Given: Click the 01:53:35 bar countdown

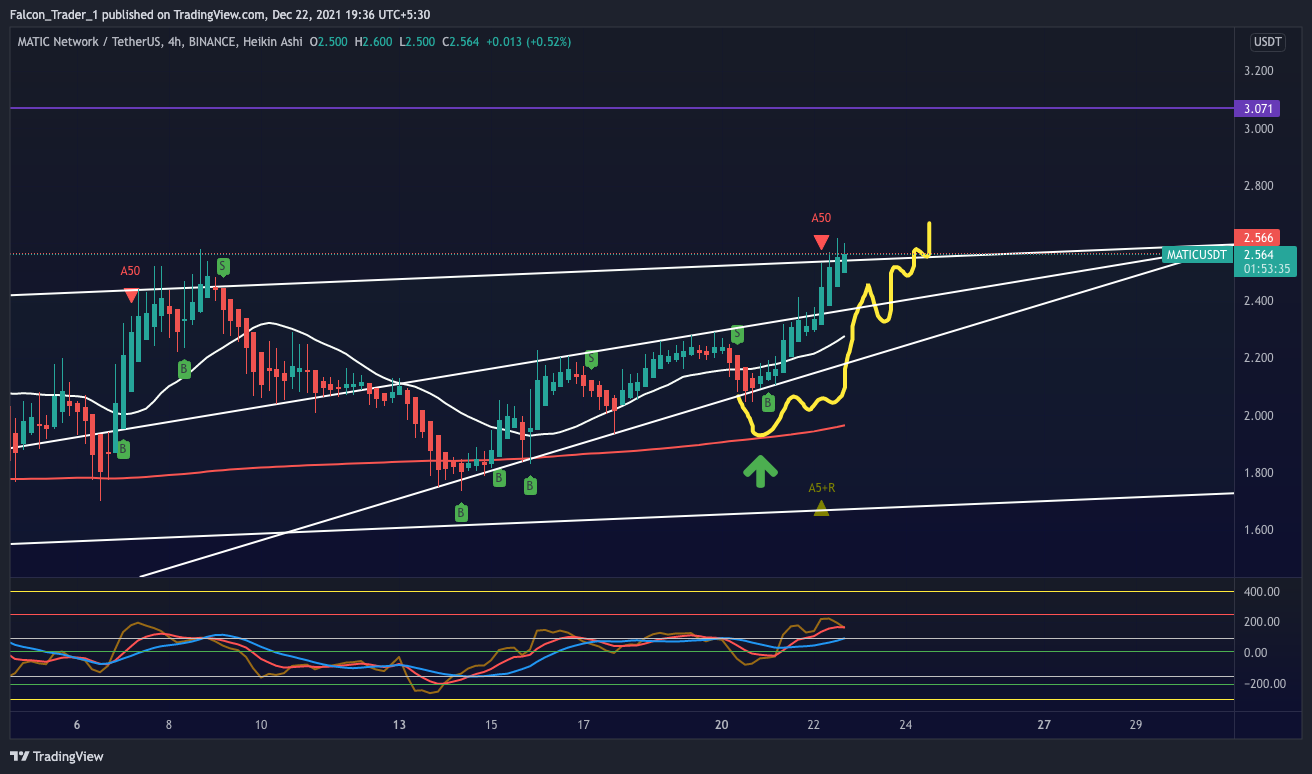Looking at the screenshot, I should [1267, 268].
